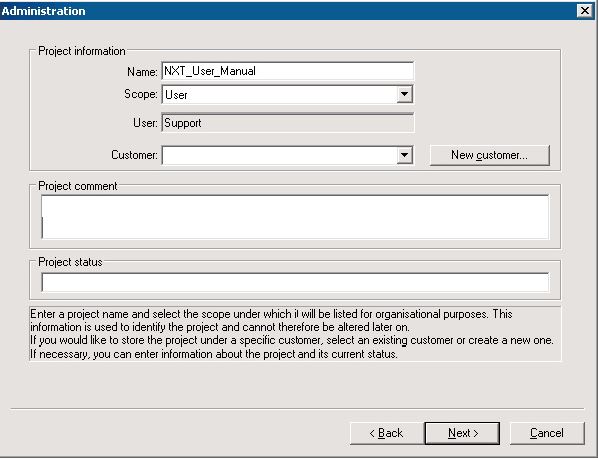Image resolution: width=598 pixels, height=460 pixels.
Task: Click the Name: label
Action: point(142,72)
